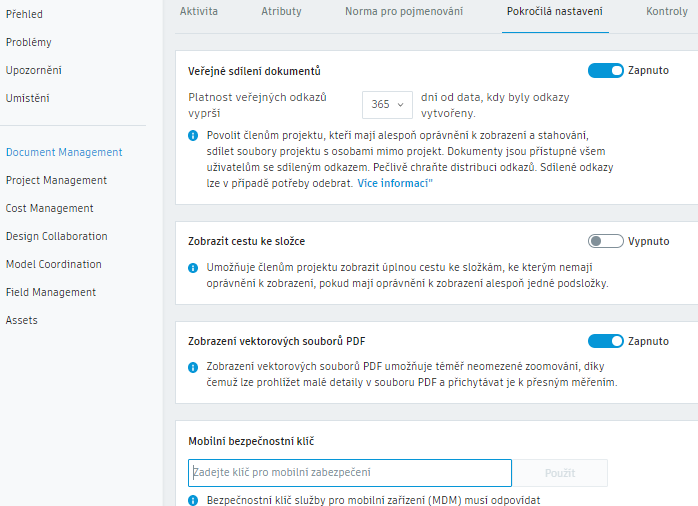The height and width of the screenshot is (506, 698).
Task: Open Project Management in sidebar
Action: pos(56,180)
